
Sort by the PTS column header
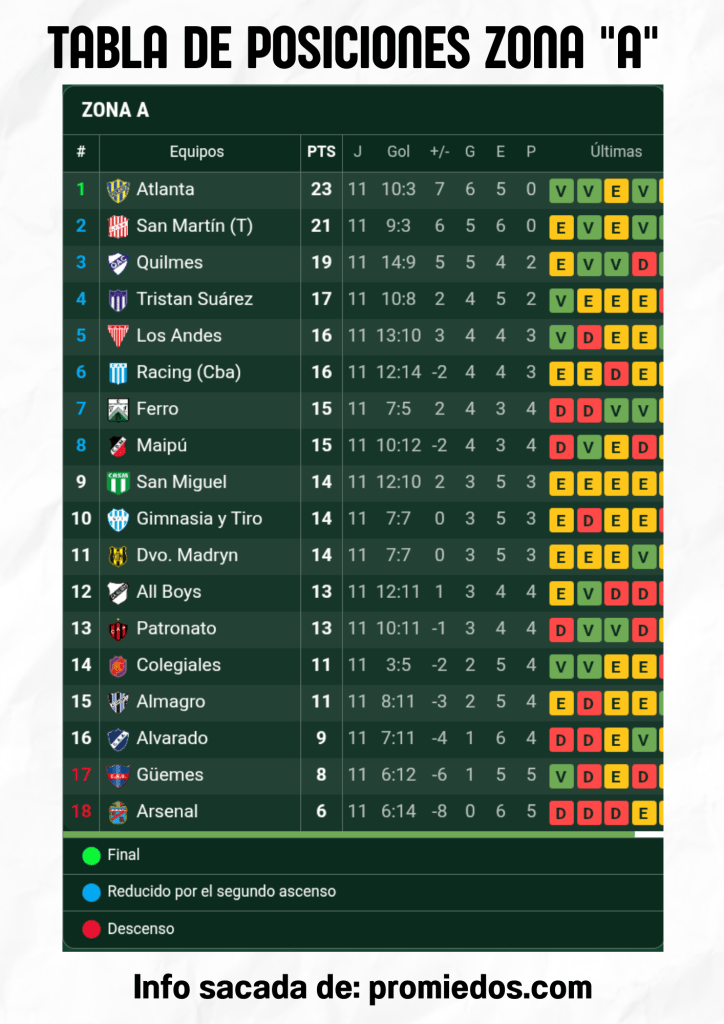pos(321,152)
